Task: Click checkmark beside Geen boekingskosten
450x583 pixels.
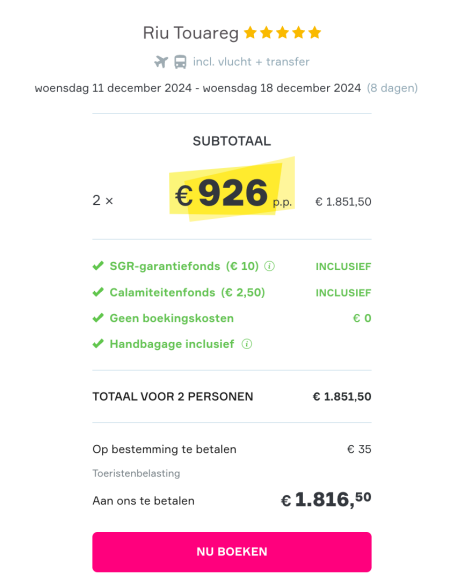Action: [98, 318]
